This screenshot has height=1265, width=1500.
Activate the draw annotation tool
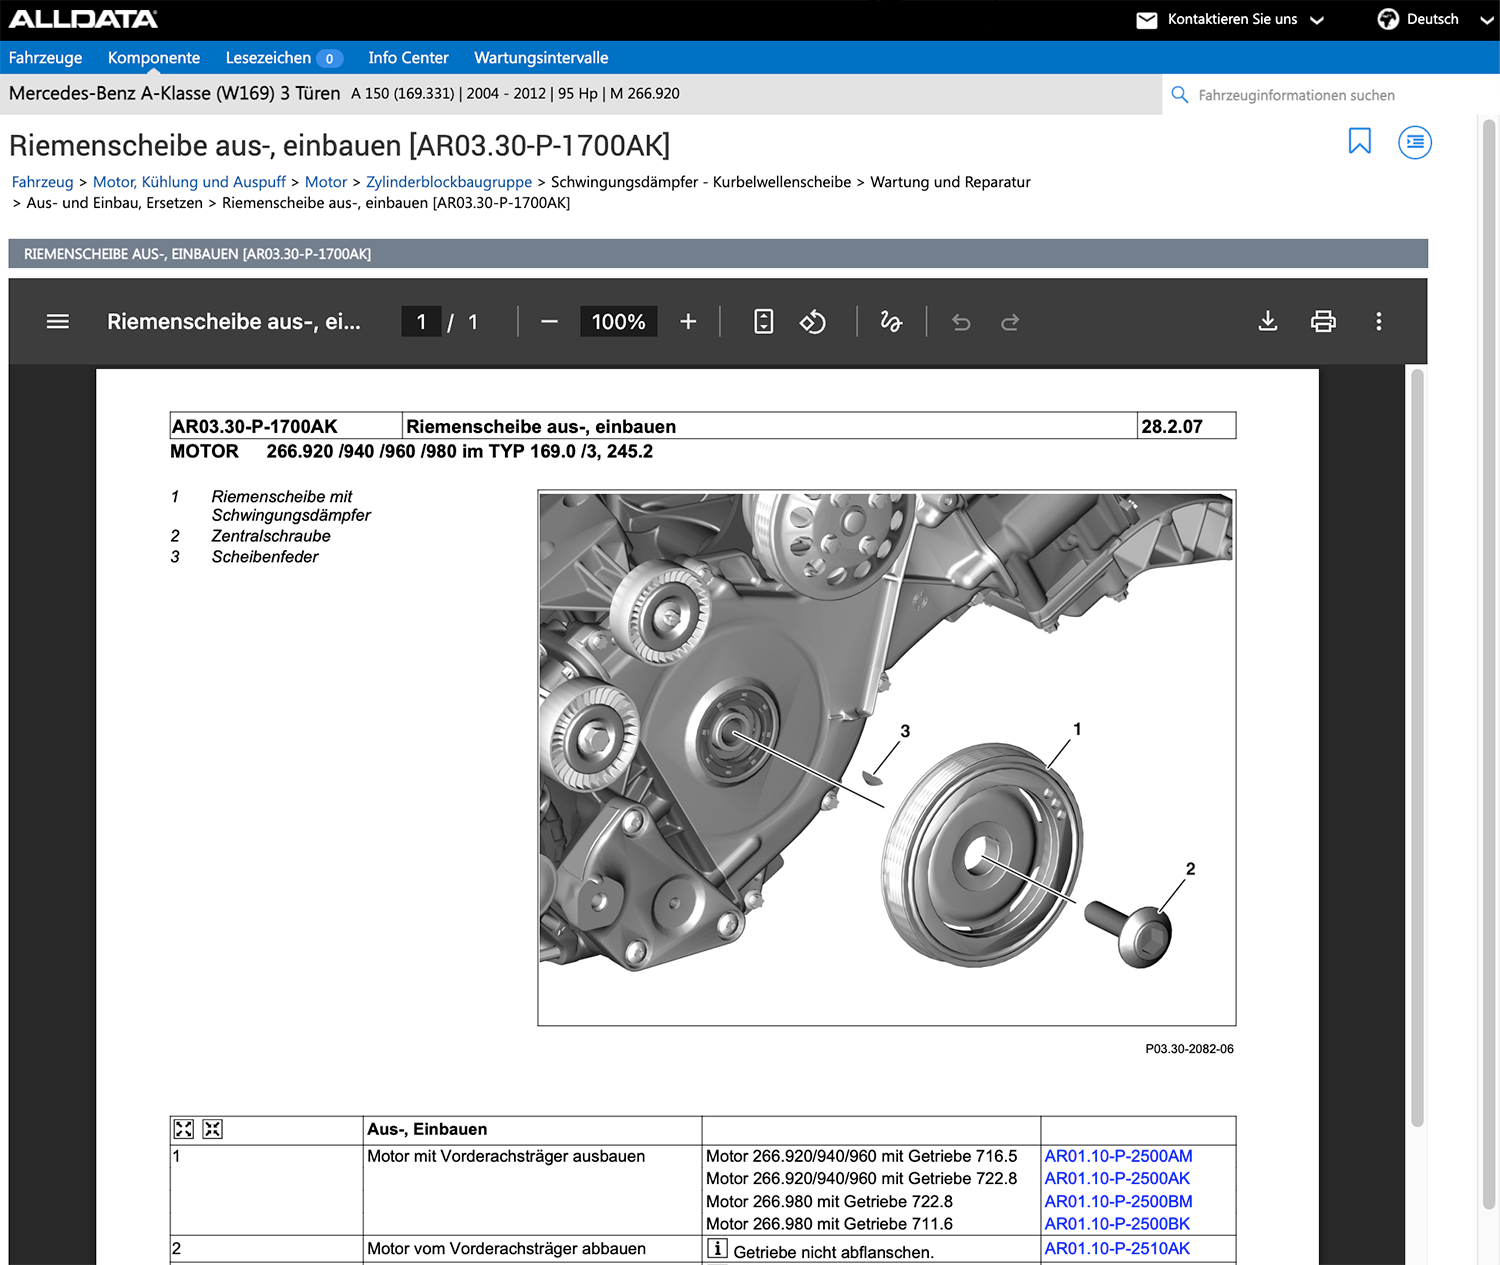click(891, 322)
